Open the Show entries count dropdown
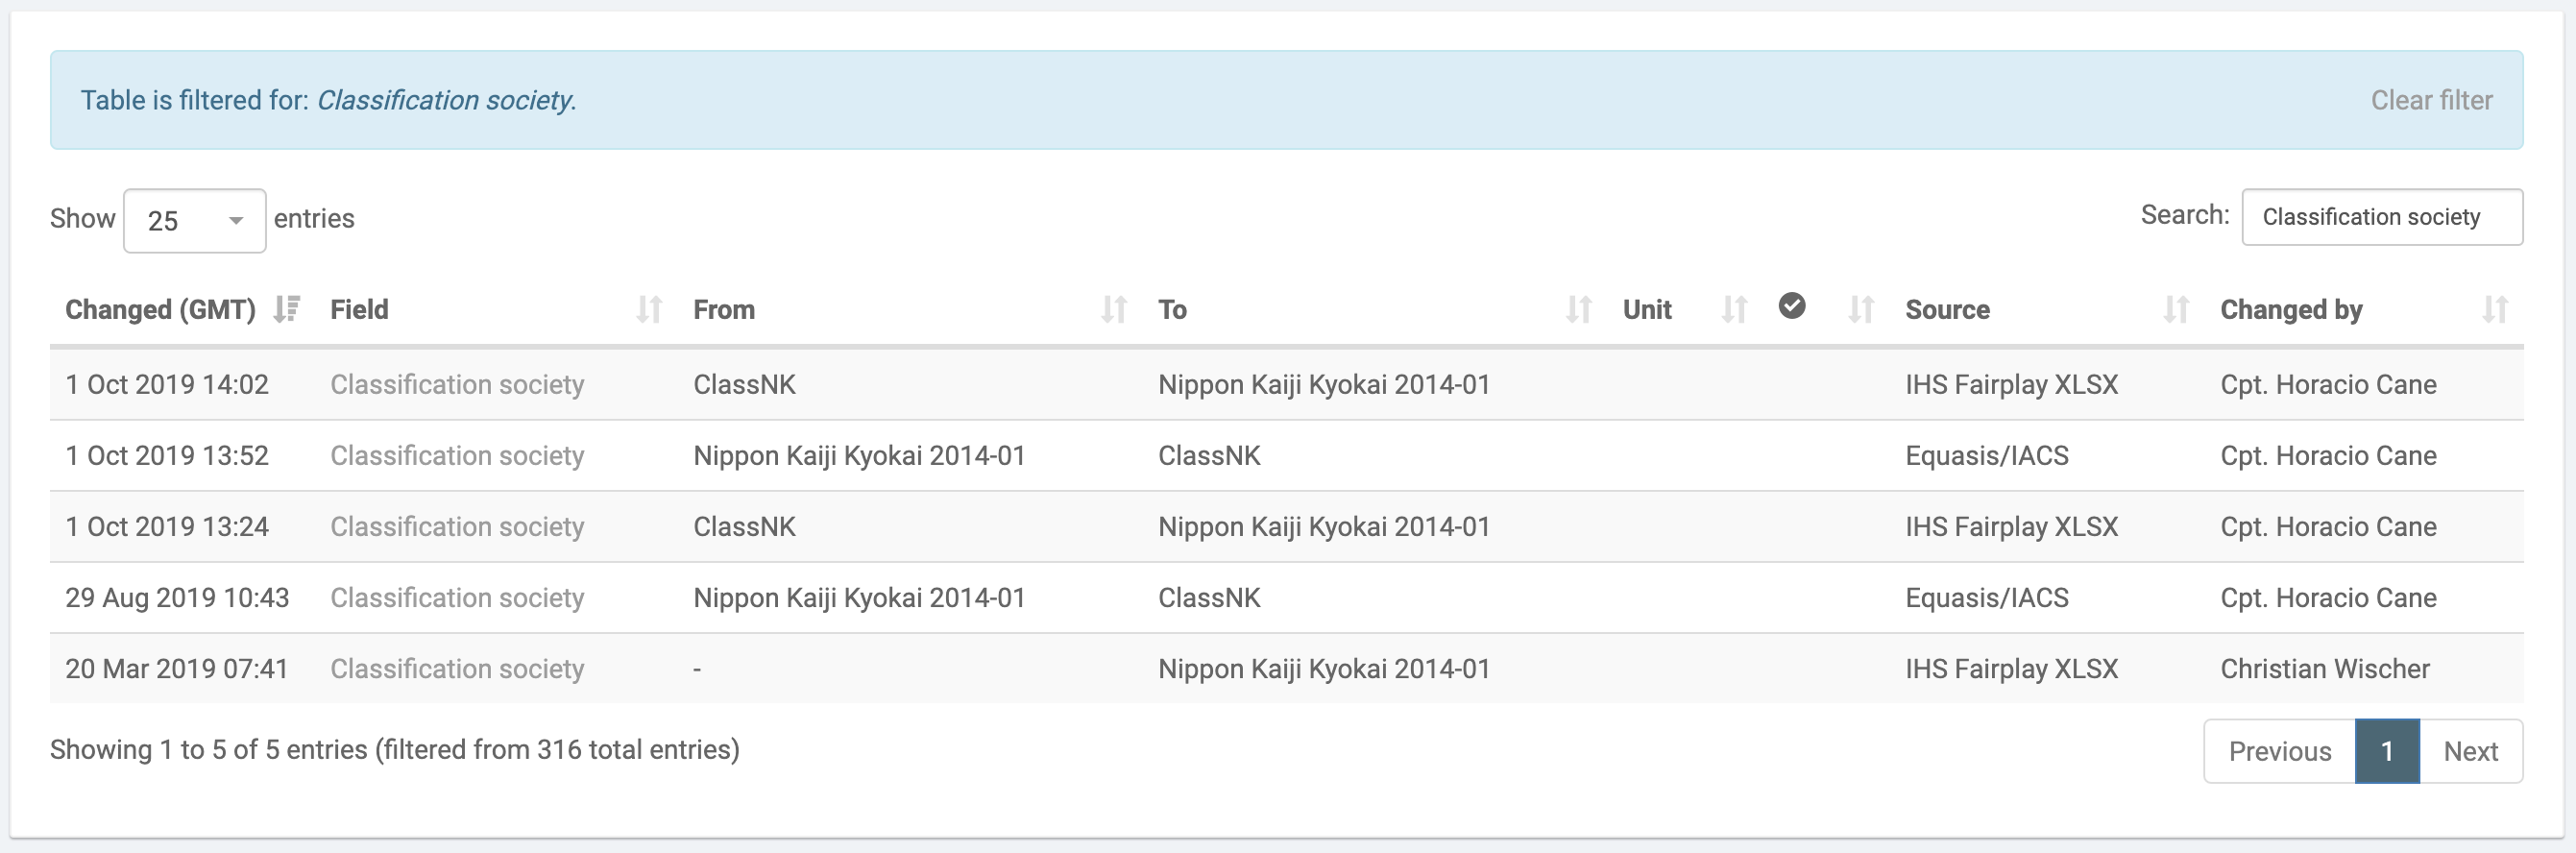The width and height of the screenshot is (2576, 853). pyautogui.click(x=194, y=221)
